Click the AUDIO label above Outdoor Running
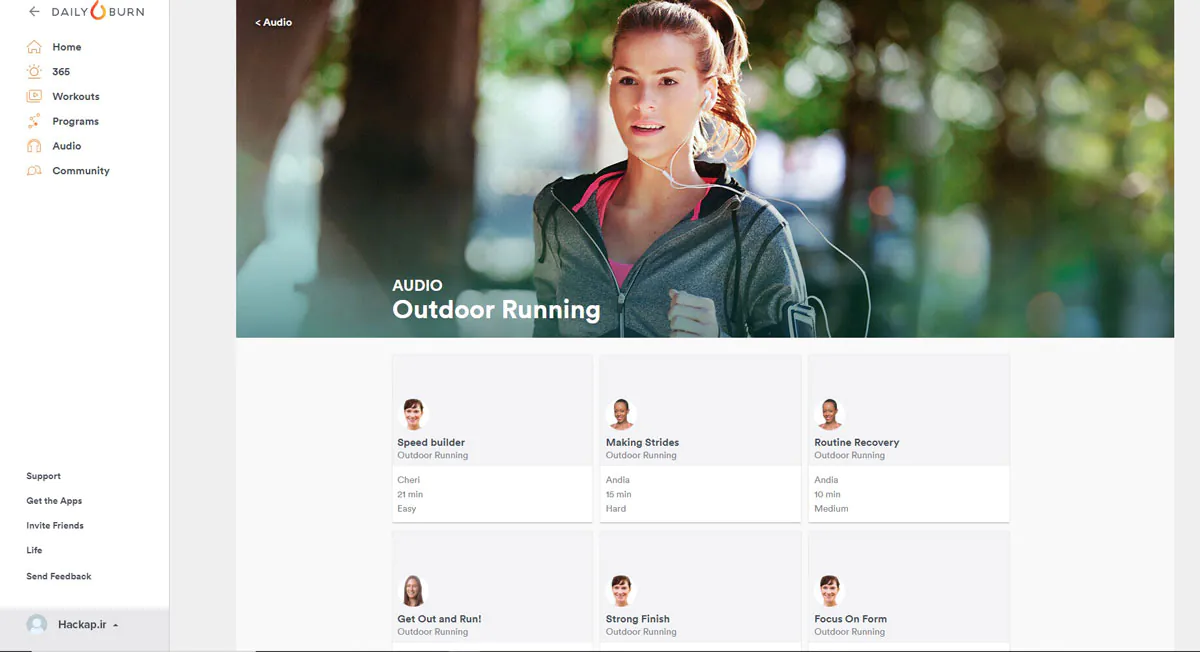This screenshot has width=1200, height=652. tap(417, 285)
